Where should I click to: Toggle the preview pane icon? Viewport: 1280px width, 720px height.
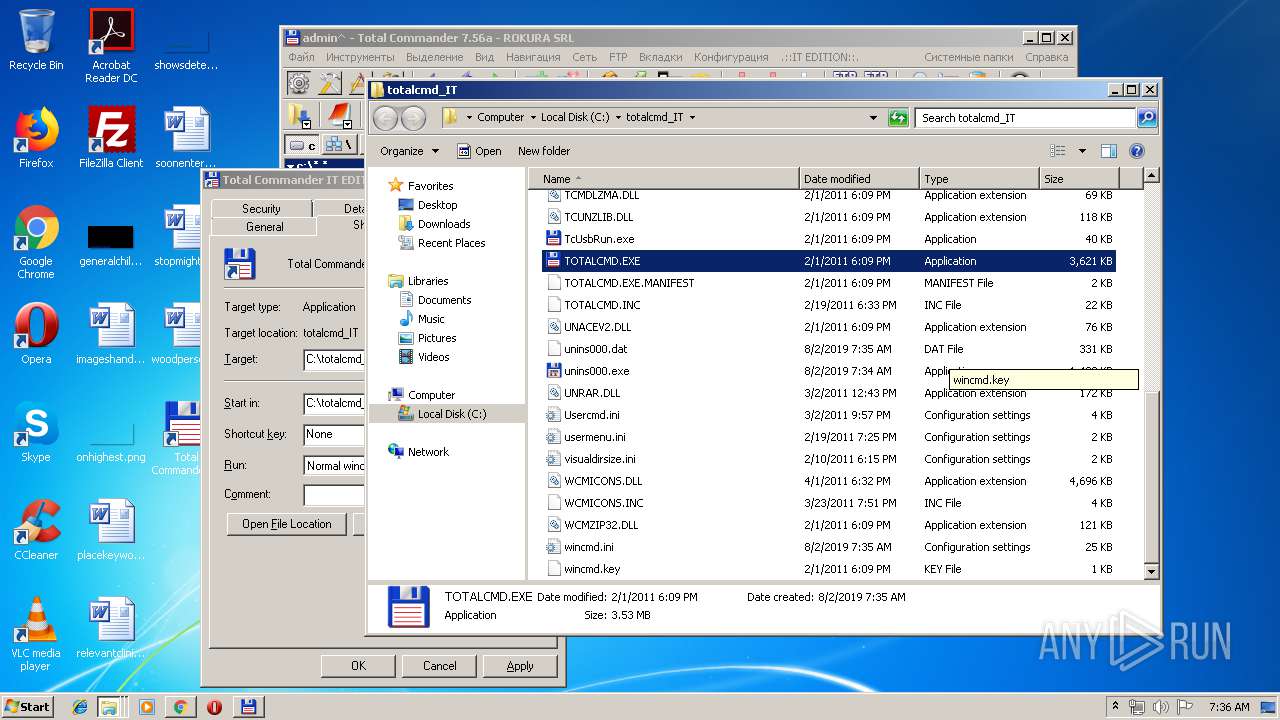1108,151
